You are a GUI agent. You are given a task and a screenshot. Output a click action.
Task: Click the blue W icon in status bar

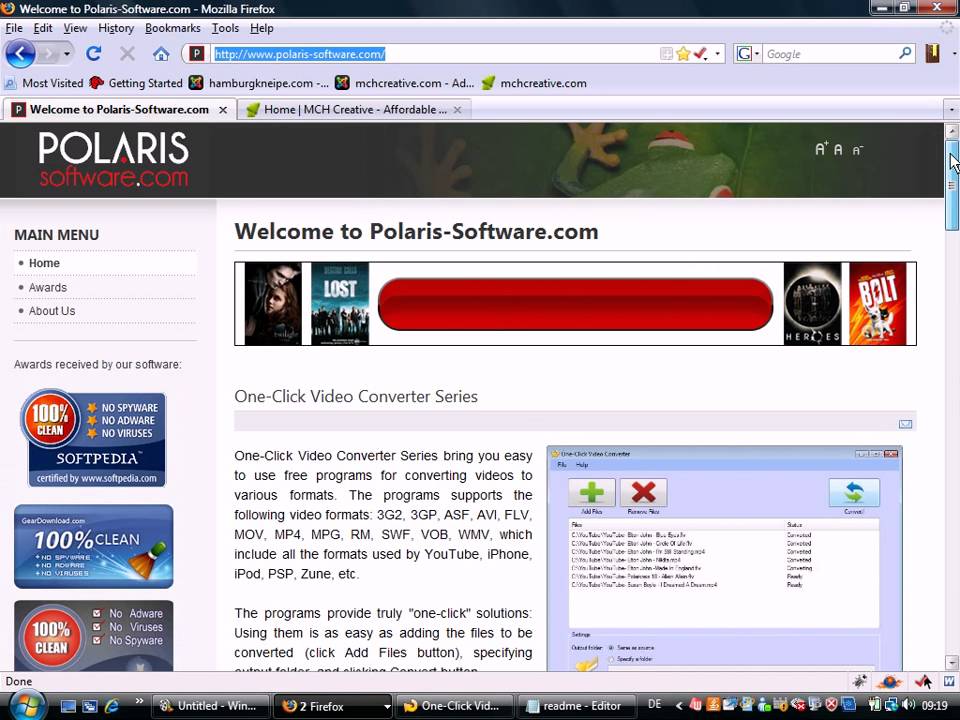[949, 681]
